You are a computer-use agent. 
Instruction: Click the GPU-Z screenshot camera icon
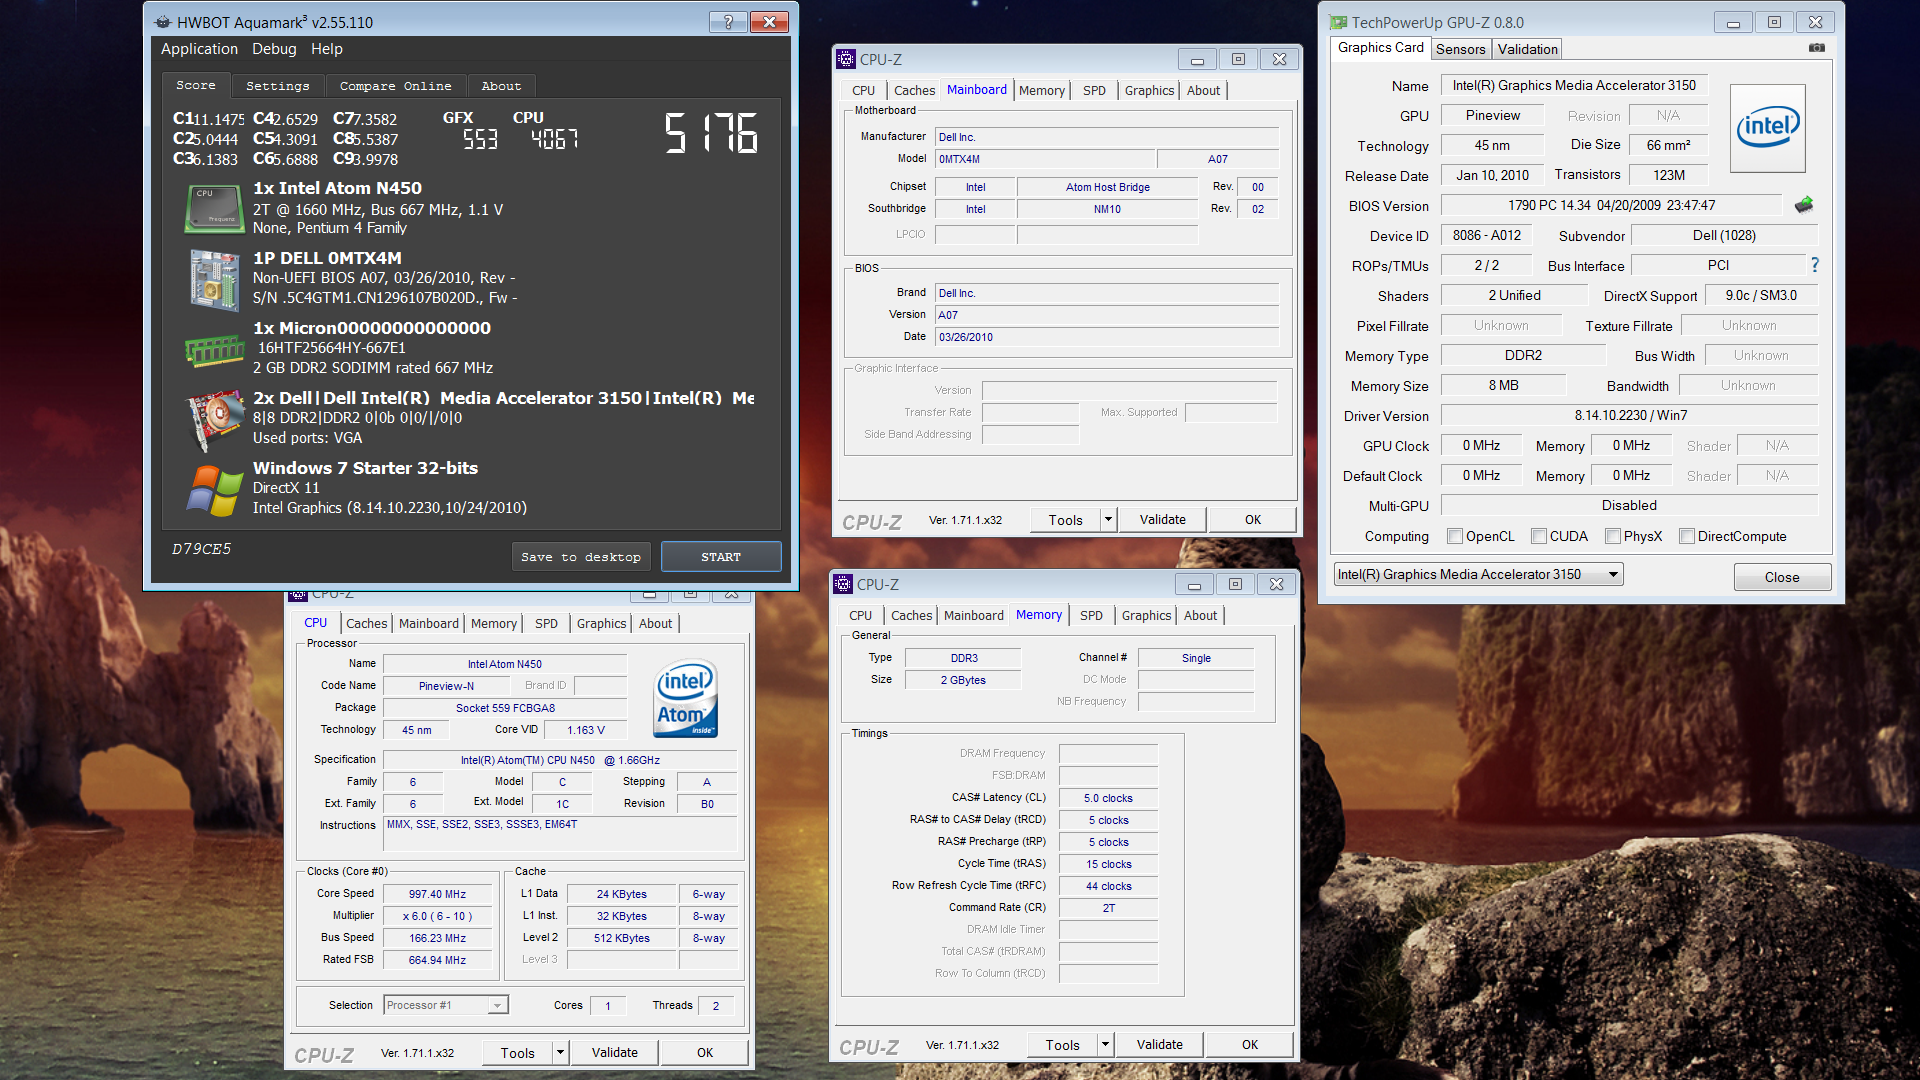[1817, 48]
